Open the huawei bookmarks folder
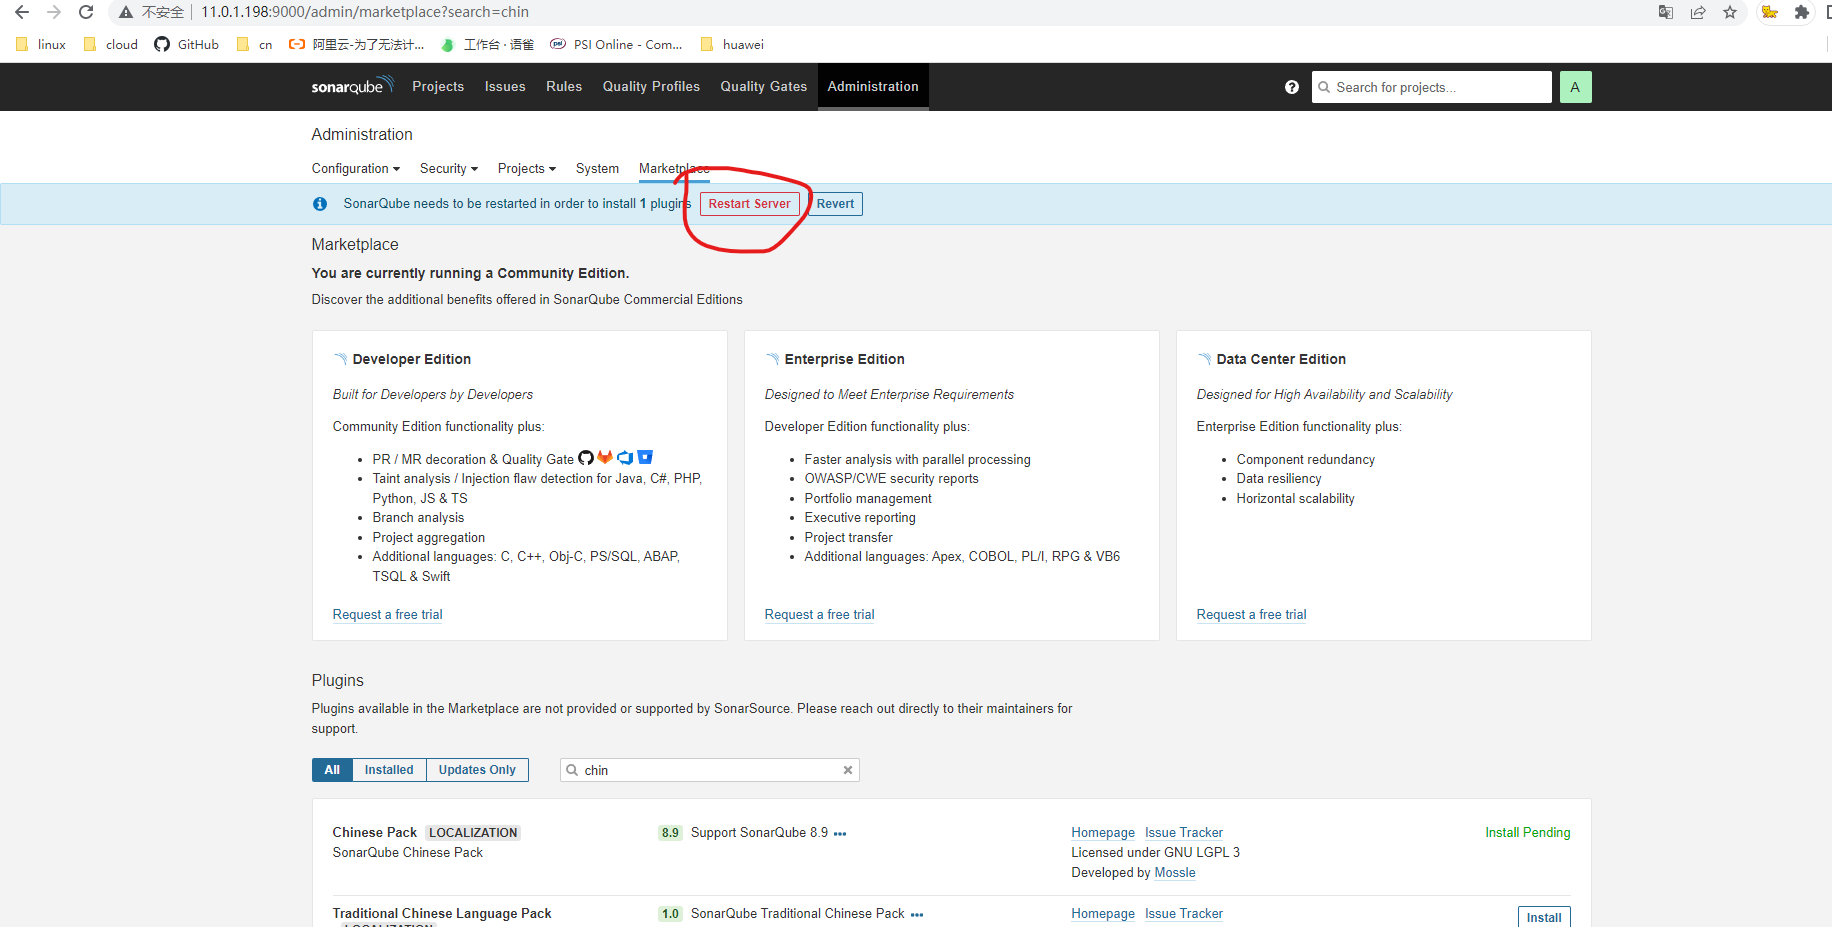 pos(733,44)
